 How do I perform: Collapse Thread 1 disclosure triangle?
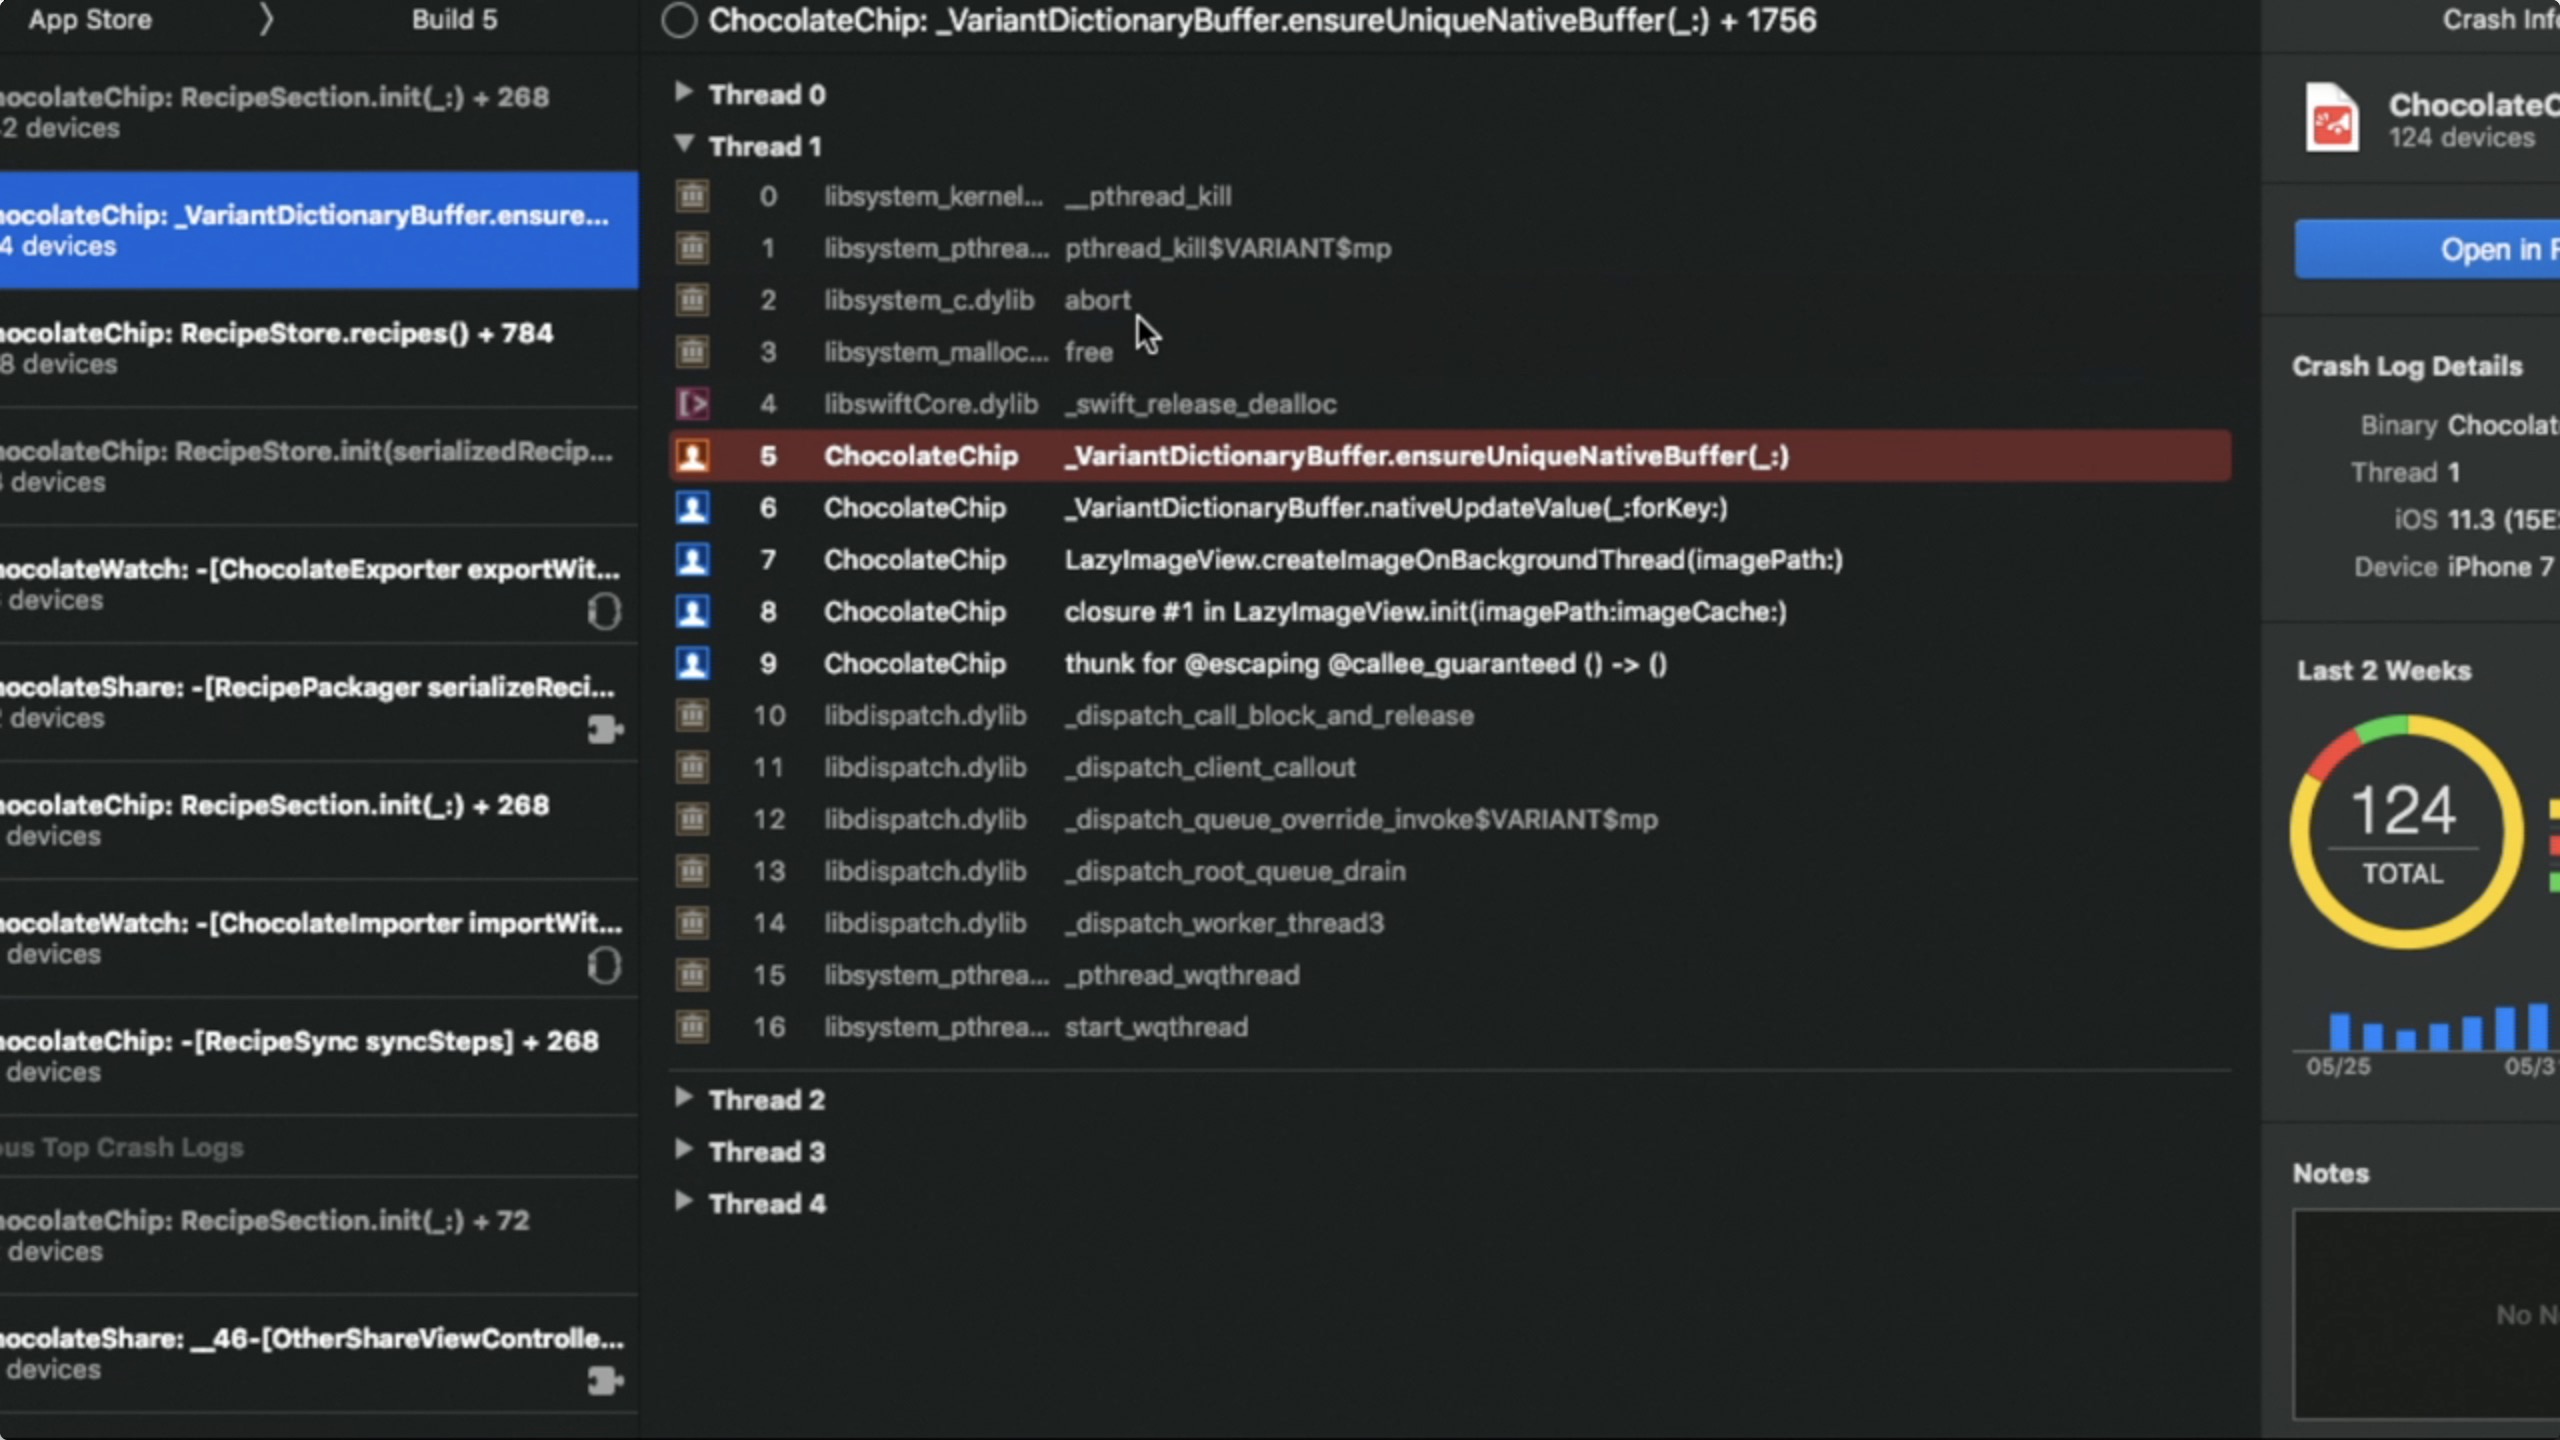[684, 144]
